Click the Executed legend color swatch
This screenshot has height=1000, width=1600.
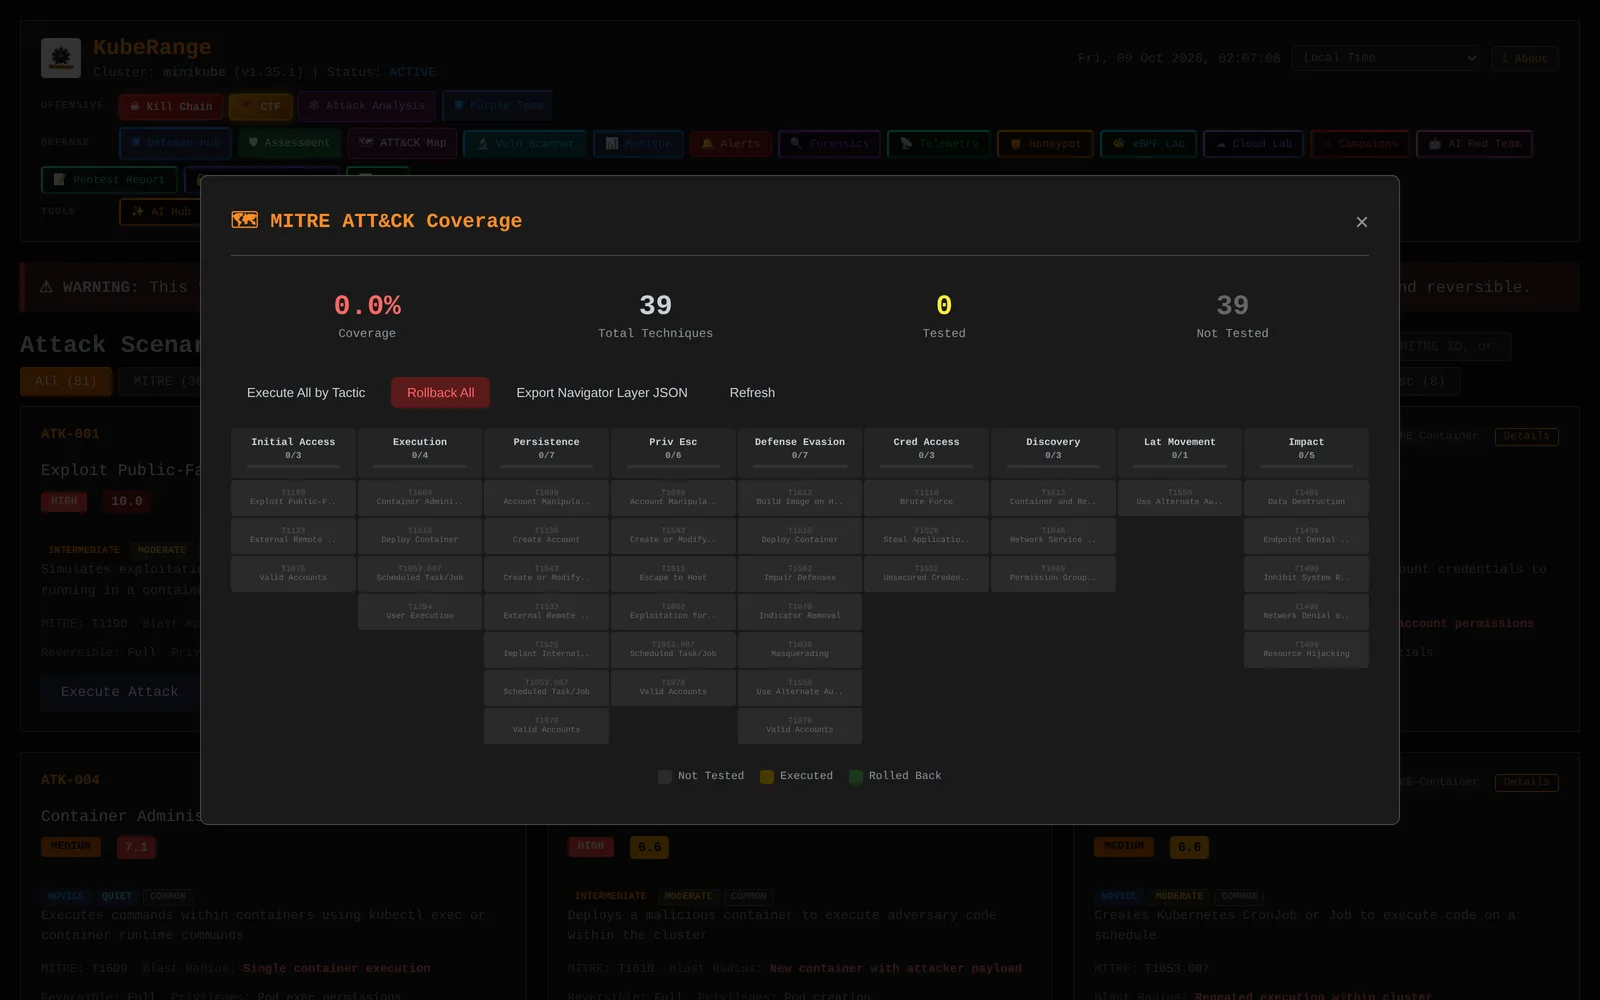coord(767,777)
